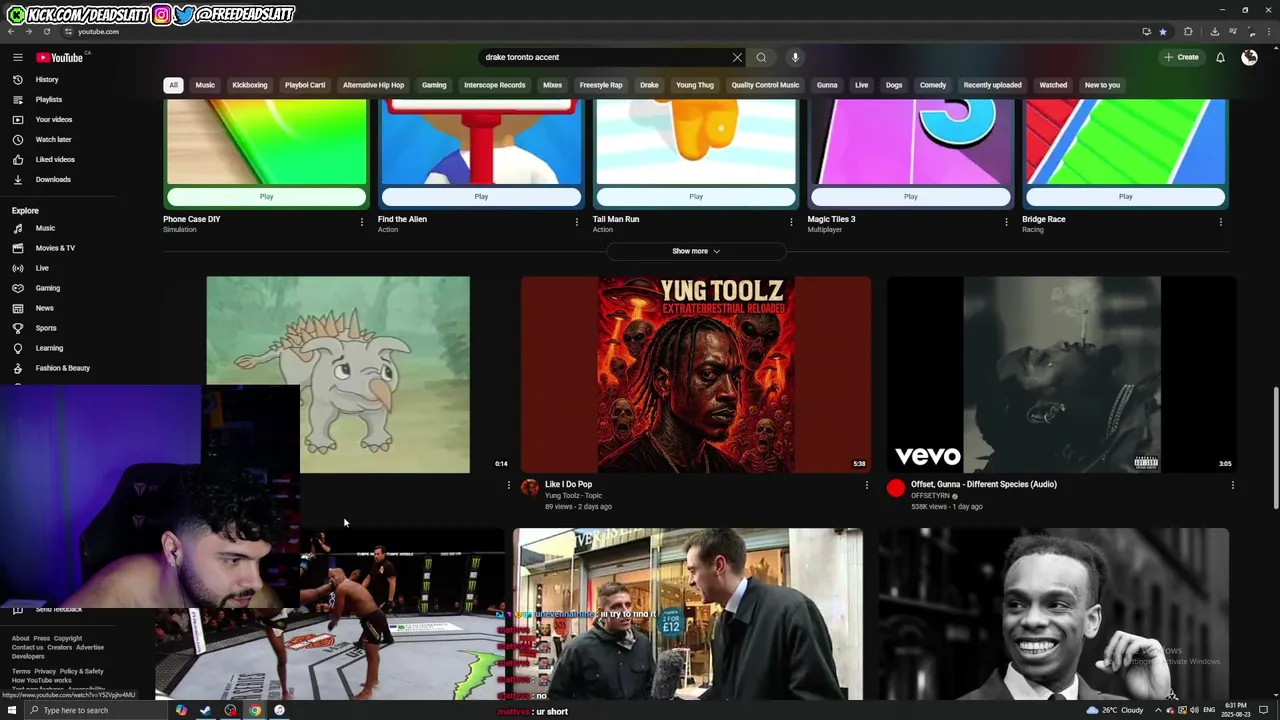Select the Kickboxing filter chip
Viewport: 1280px width, 720px height.
[250, 85]
